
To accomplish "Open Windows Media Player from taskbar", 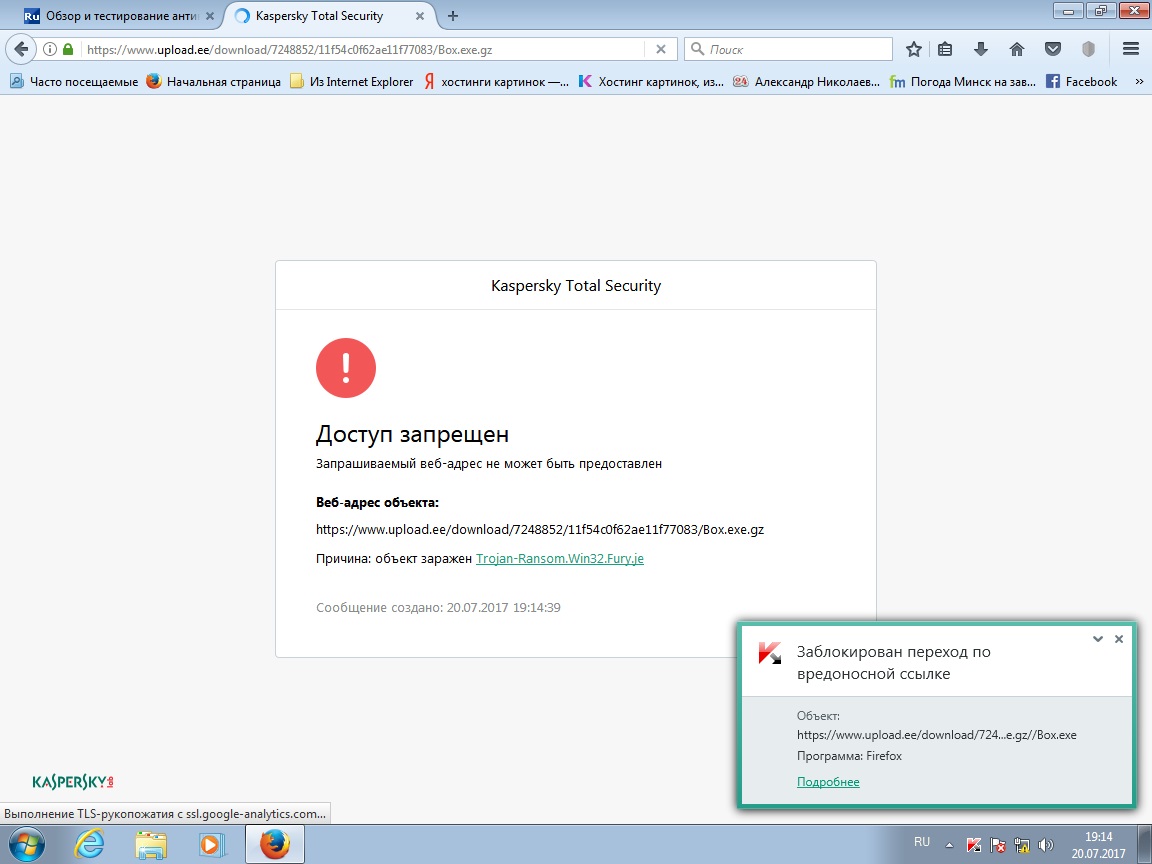I will [211, 845].
